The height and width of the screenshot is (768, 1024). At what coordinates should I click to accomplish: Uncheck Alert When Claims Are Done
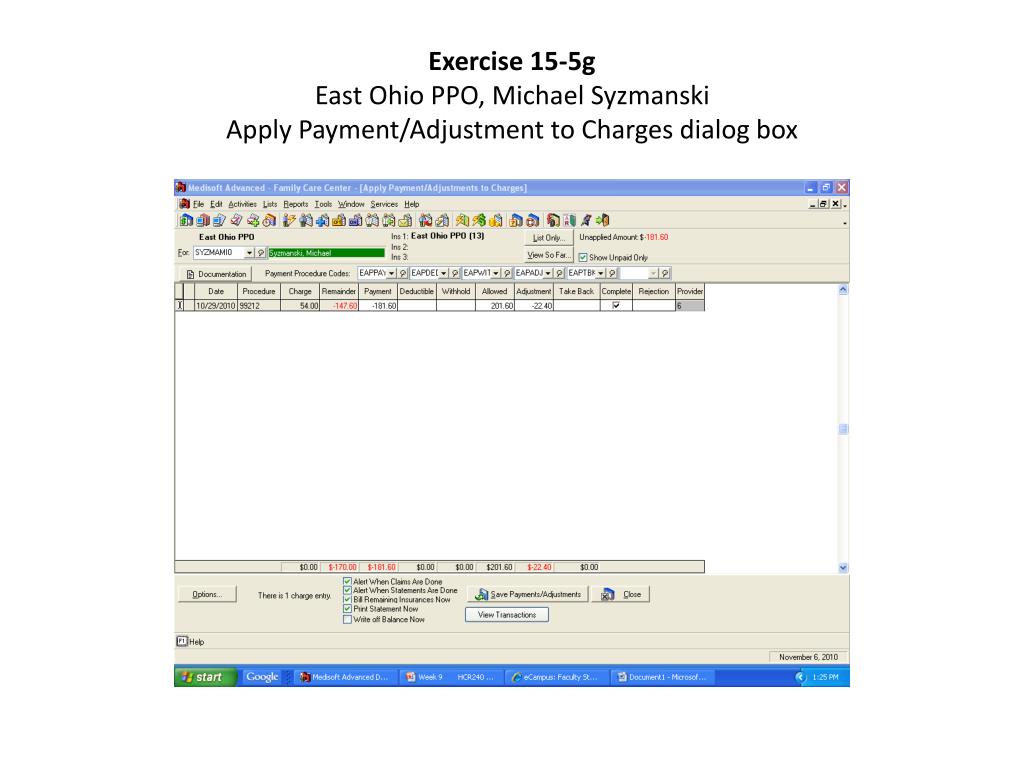pyautogui.click(x=347, y=581)
